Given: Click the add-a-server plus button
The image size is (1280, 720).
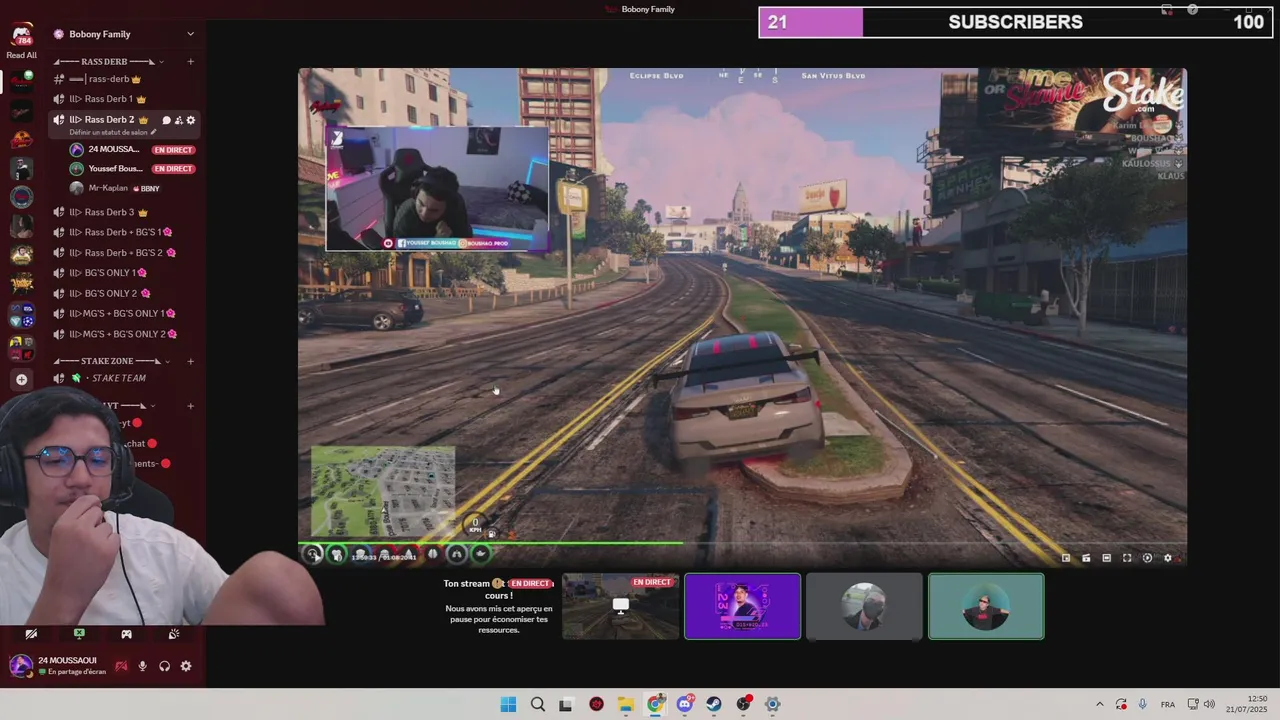Looking at the screenshot, I should point(21,379).
